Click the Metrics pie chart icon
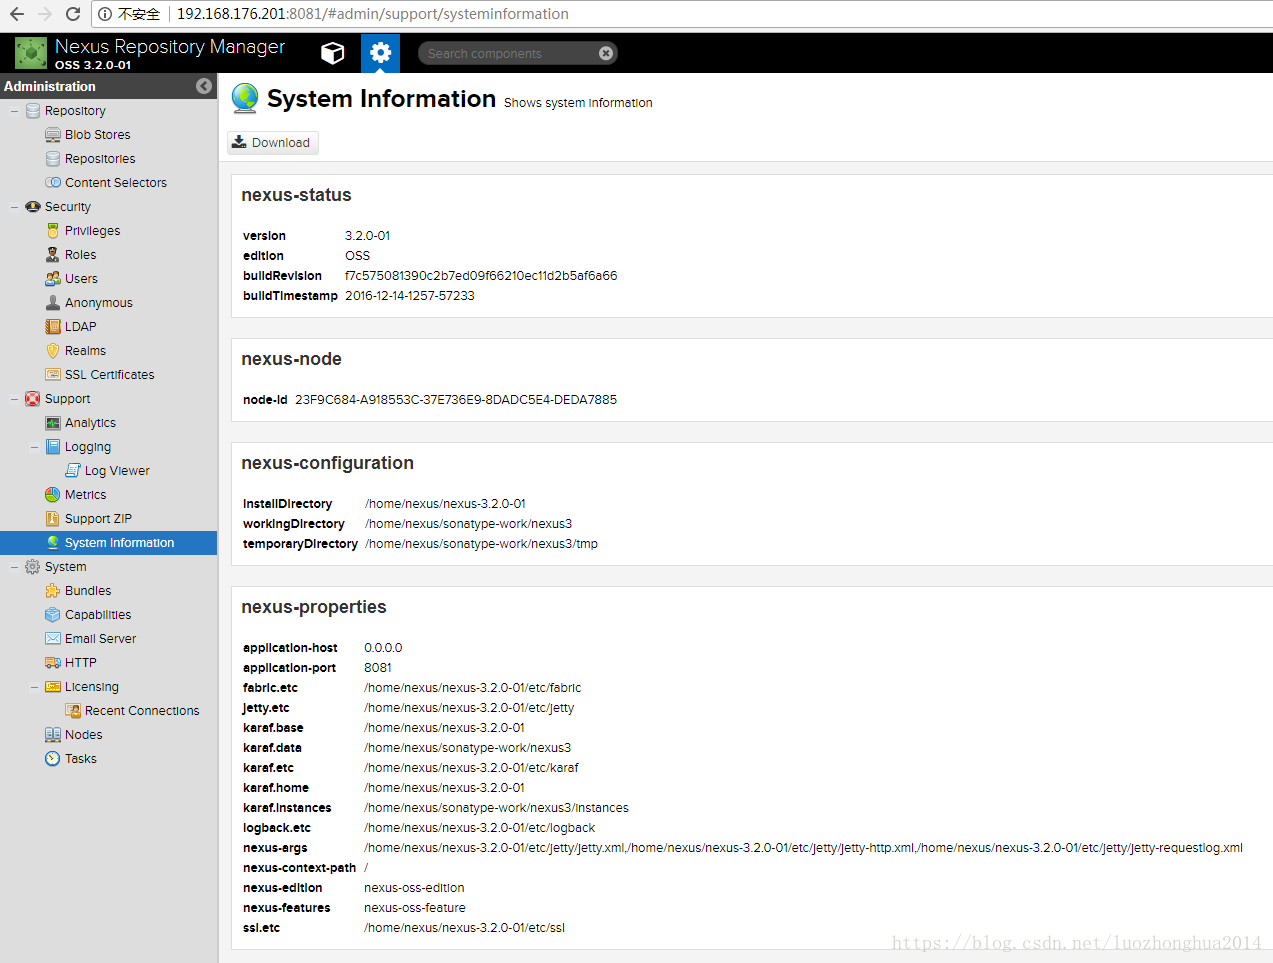 pyautogui.click(x=53, y=495)
